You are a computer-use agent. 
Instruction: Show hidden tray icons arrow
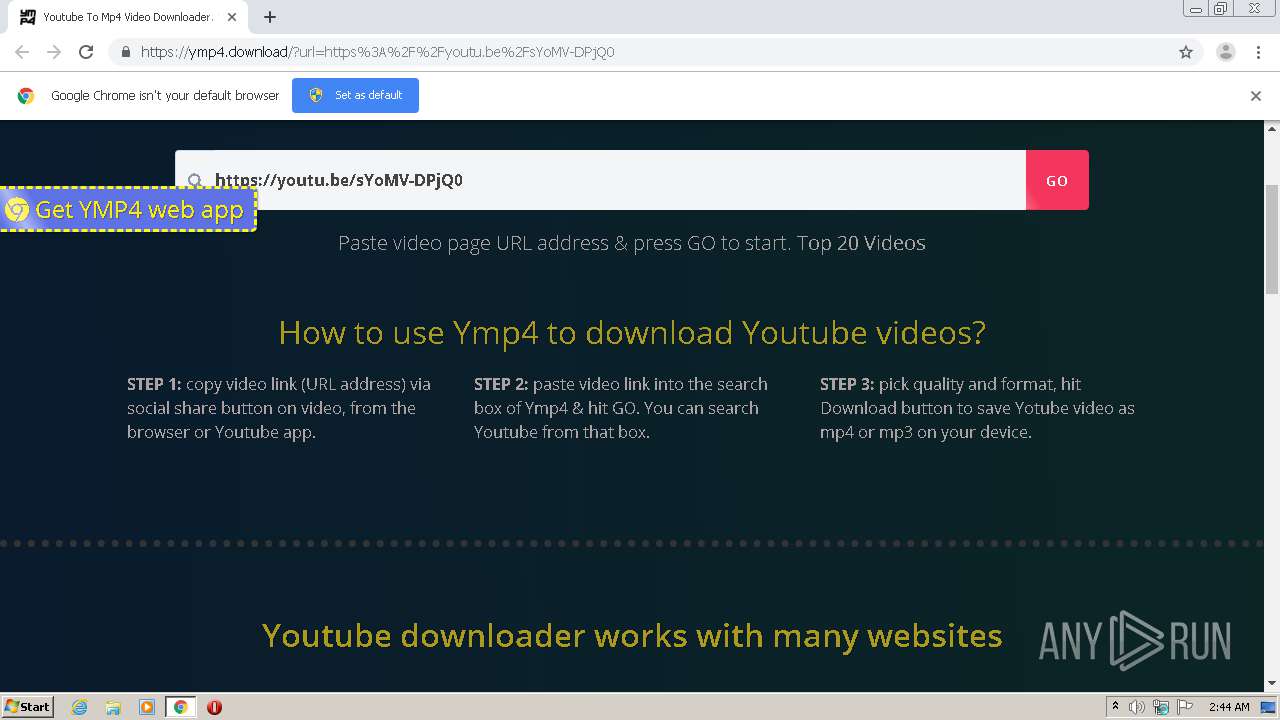click(x=1115, y=707)
